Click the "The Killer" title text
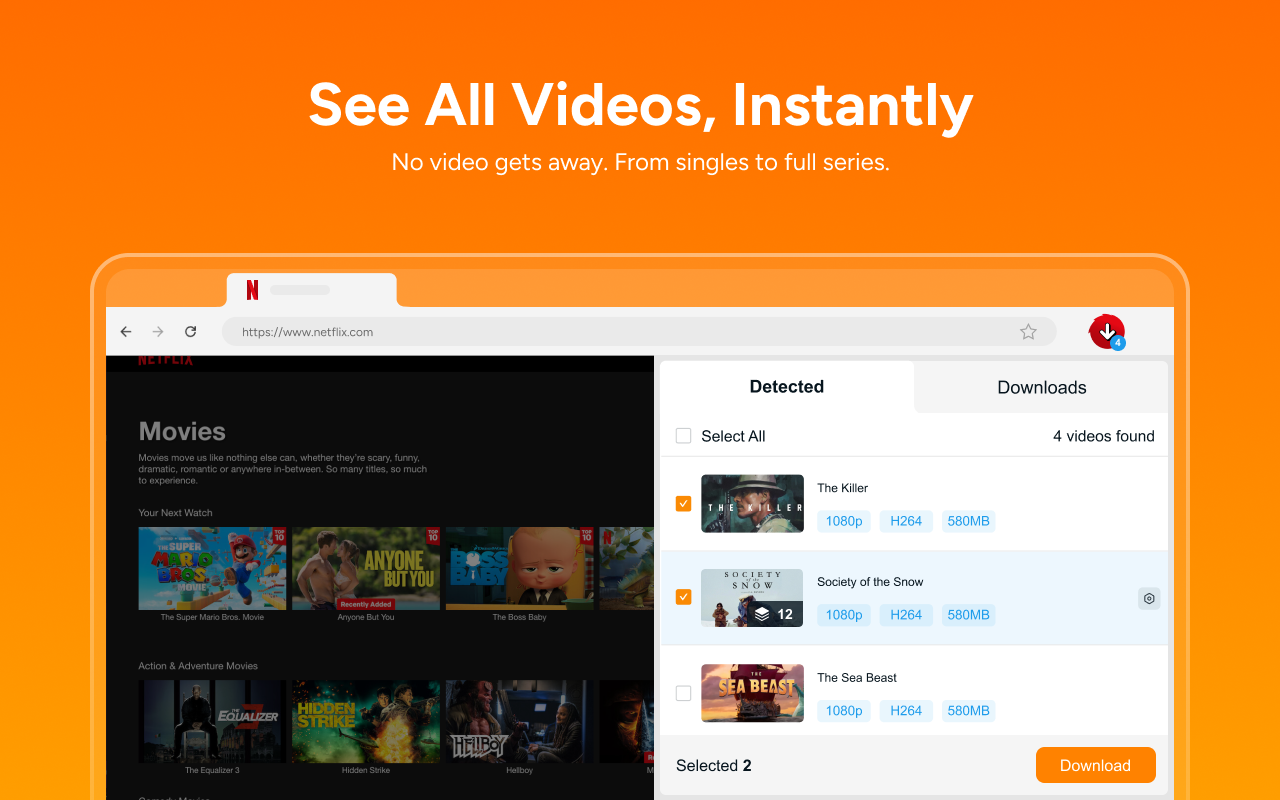Viewport: 1280px width, 800px height. [843, 488]
